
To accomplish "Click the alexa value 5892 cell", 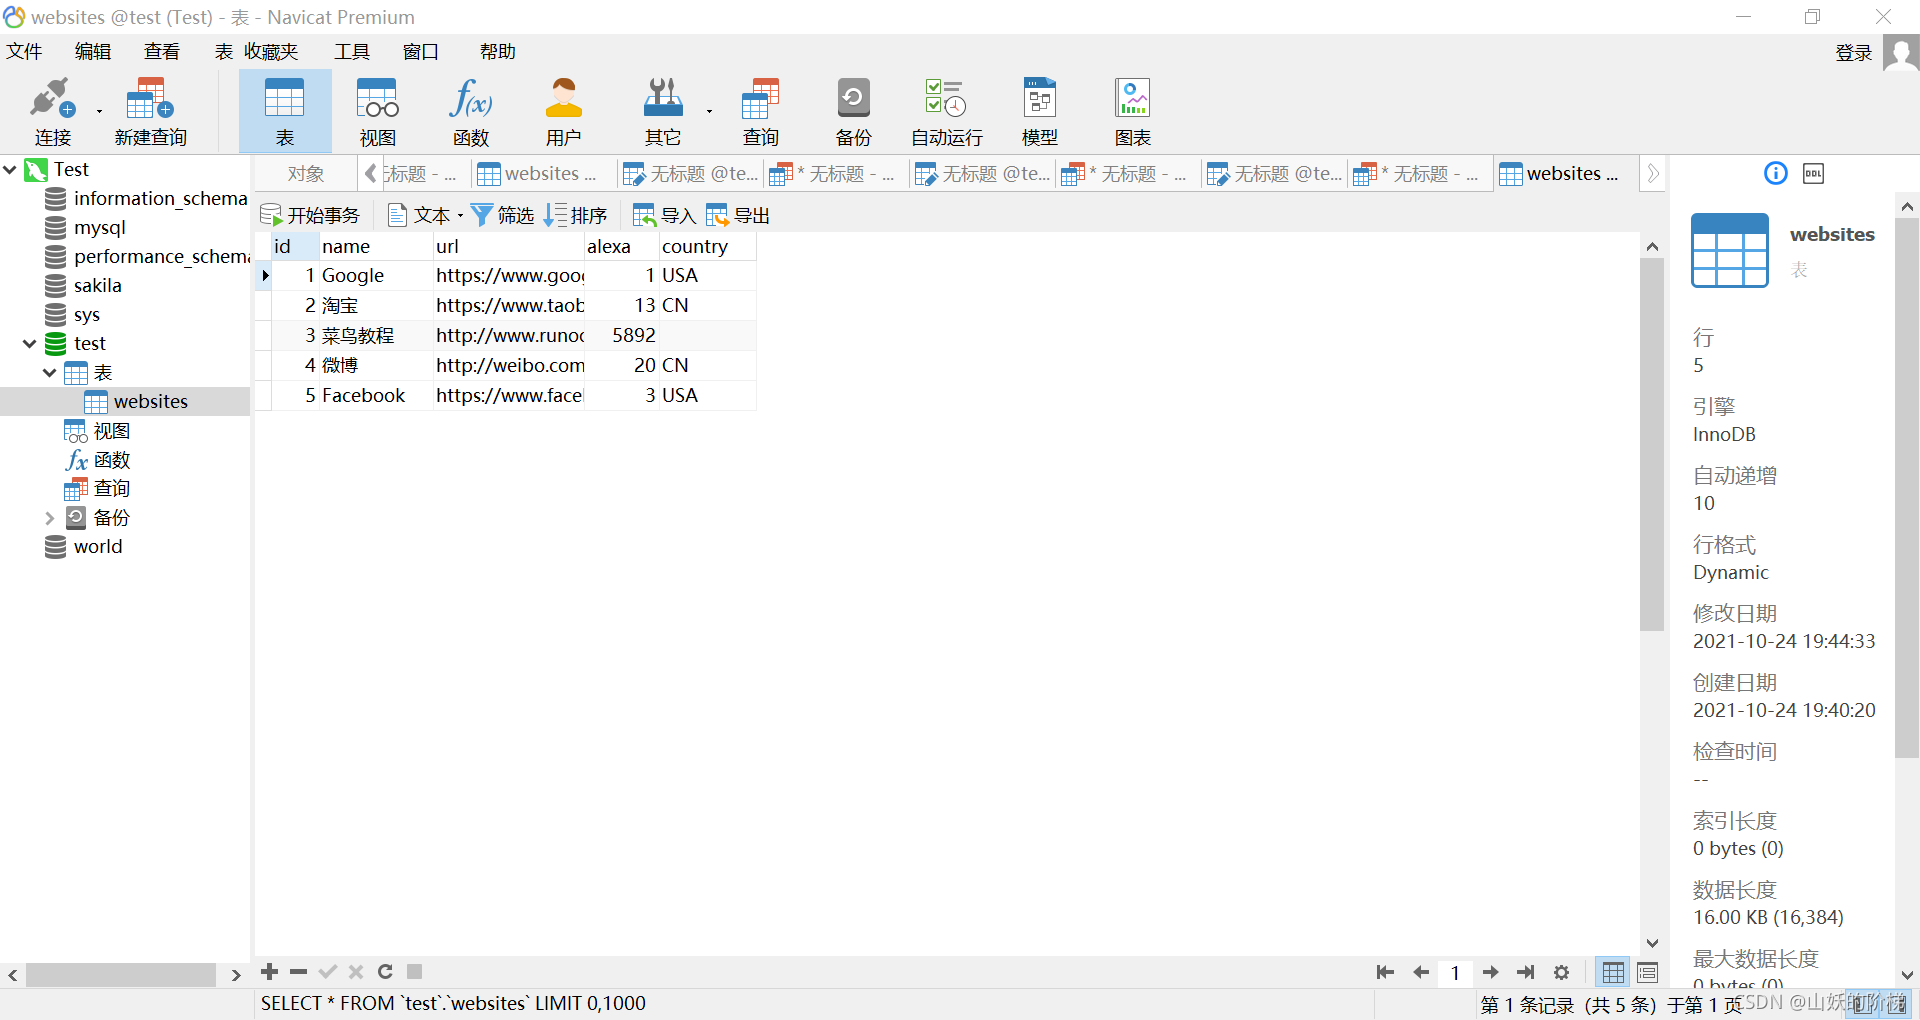I will click(x=621, y=335).
